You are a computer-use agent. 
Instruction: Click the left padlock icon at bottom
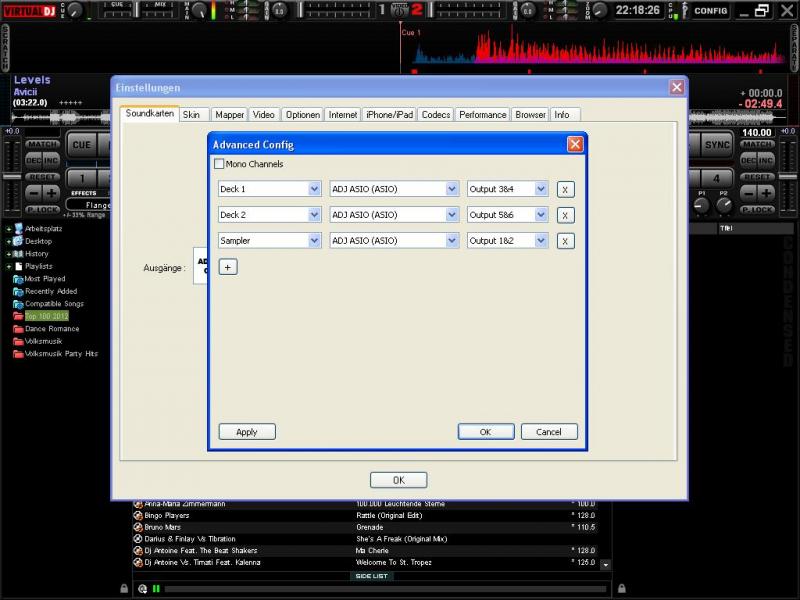point(124,589)
